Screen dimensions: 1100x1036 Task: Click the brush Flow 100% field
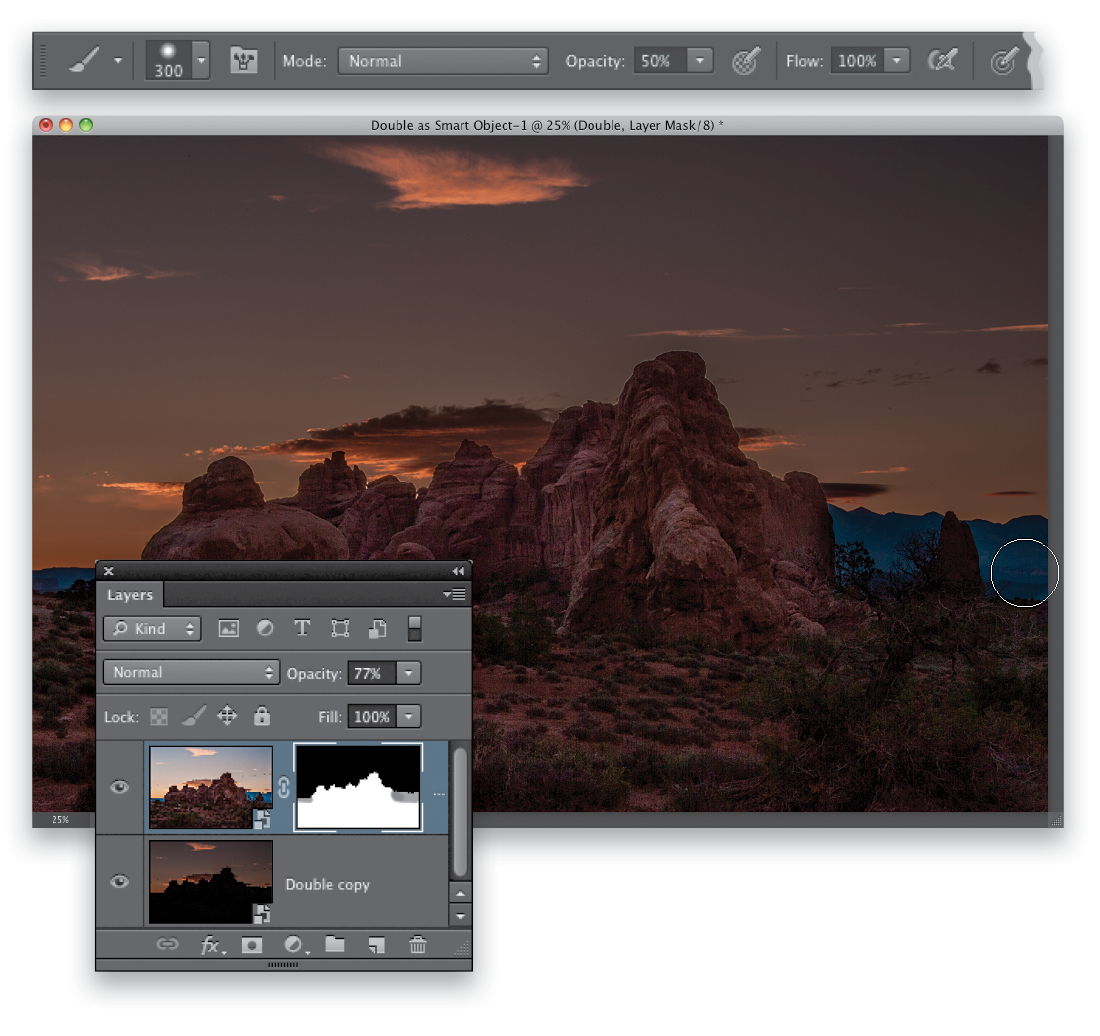[857, 61]
